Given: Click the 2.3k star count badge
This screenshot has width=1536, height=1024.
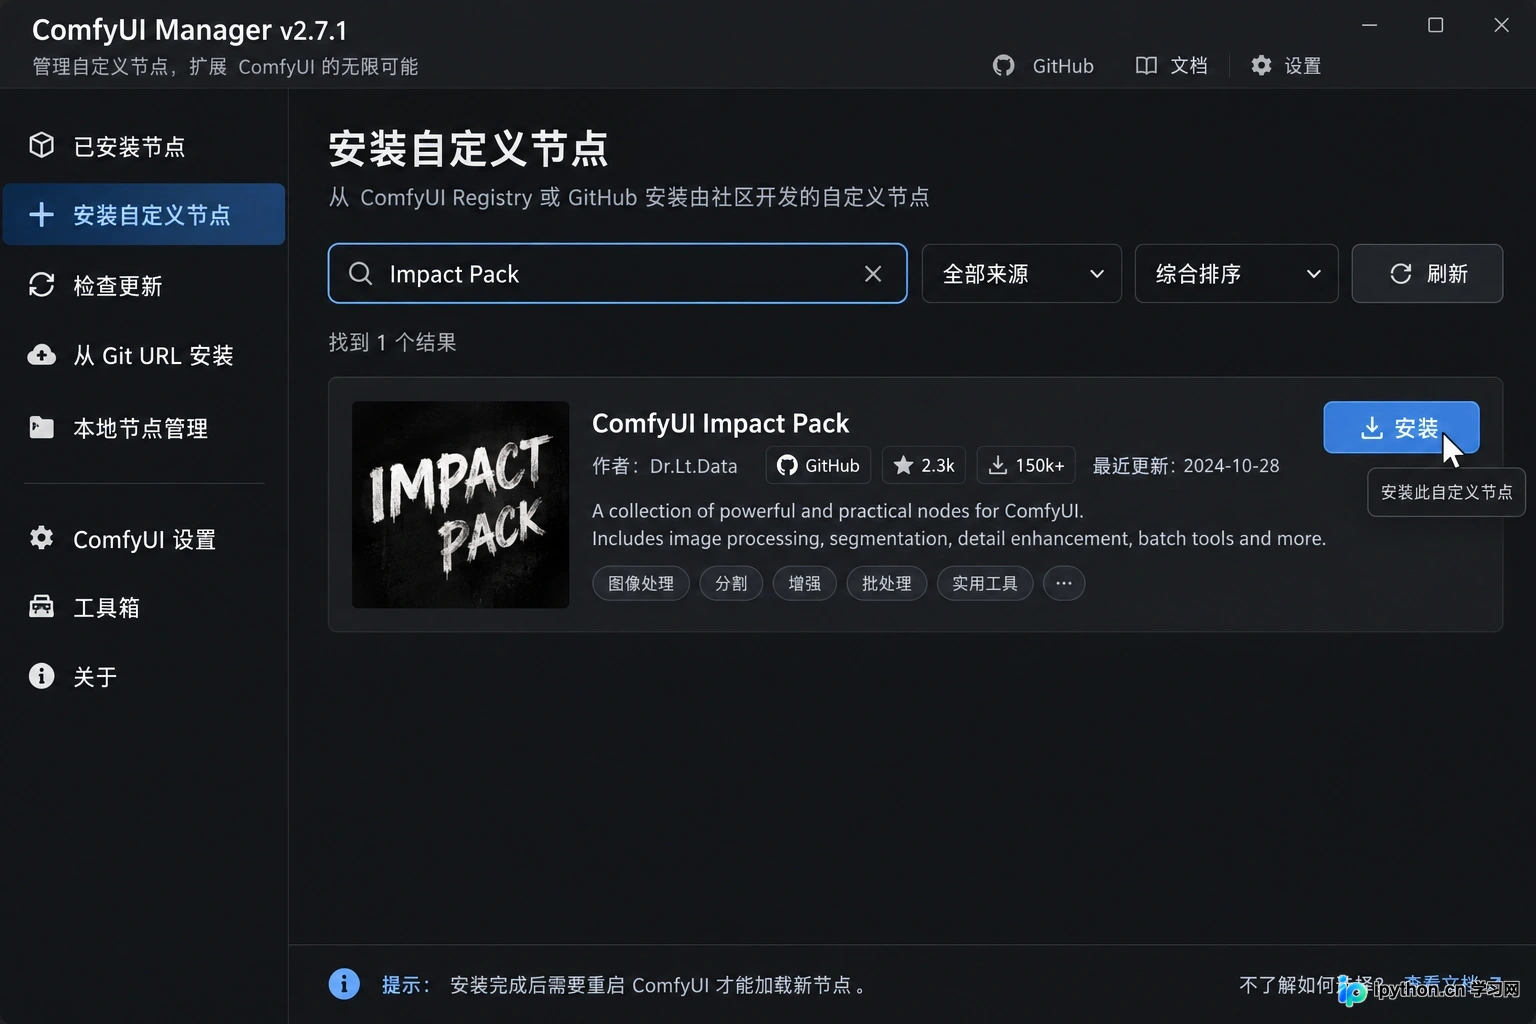Looking at the screenshot, I should pos(924,465).
